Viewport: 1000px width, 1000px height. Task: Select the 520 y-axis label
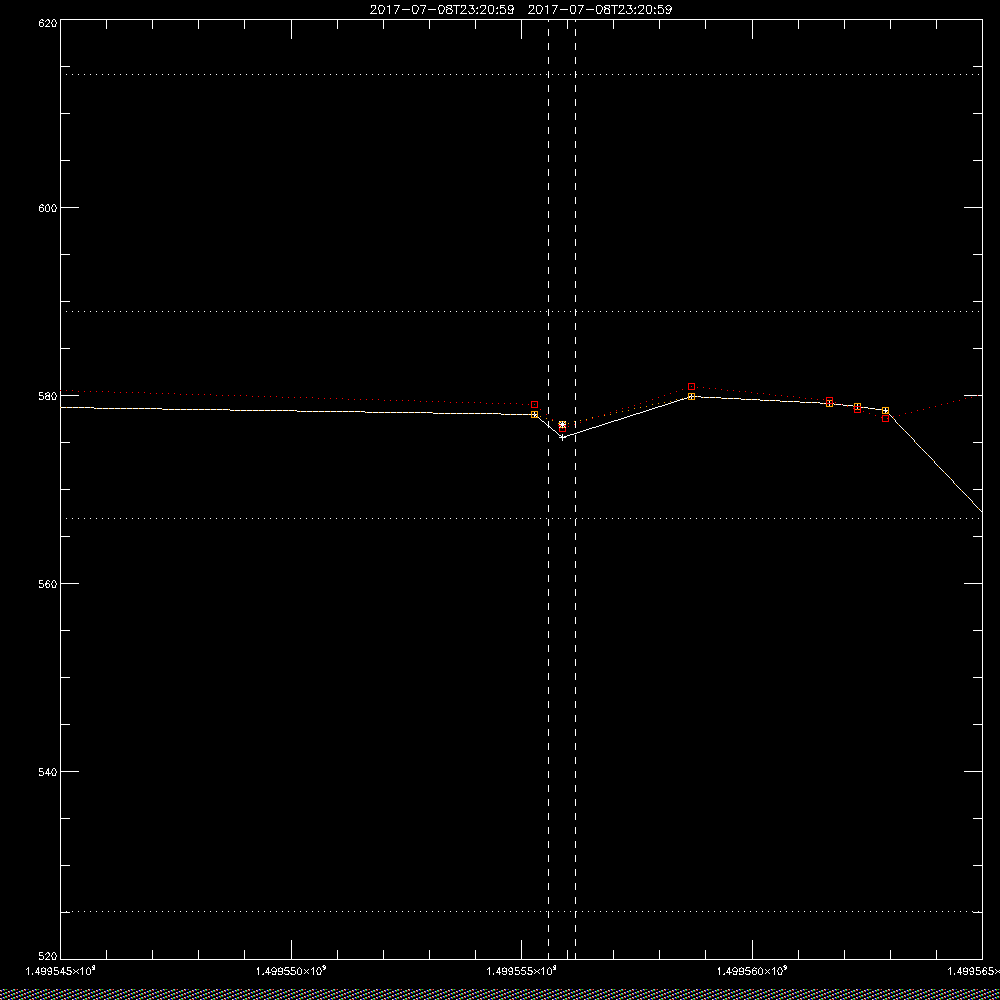point(48,957)
